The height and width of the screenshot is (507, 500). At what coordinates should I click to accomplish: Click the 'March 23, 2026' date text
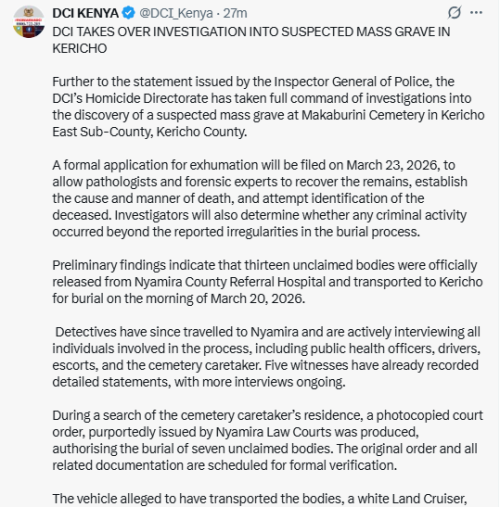click(x=394, y=165)
